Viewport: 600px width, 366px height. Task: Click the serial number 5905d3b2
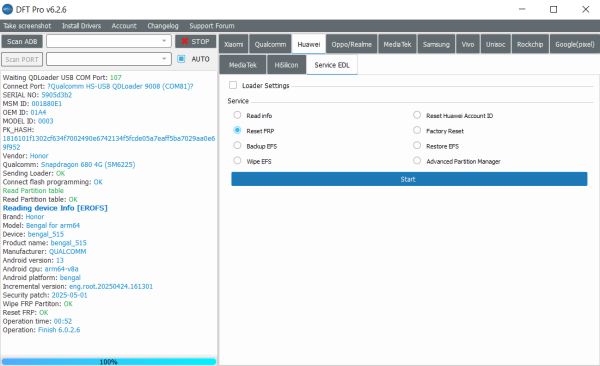point(57,95)
